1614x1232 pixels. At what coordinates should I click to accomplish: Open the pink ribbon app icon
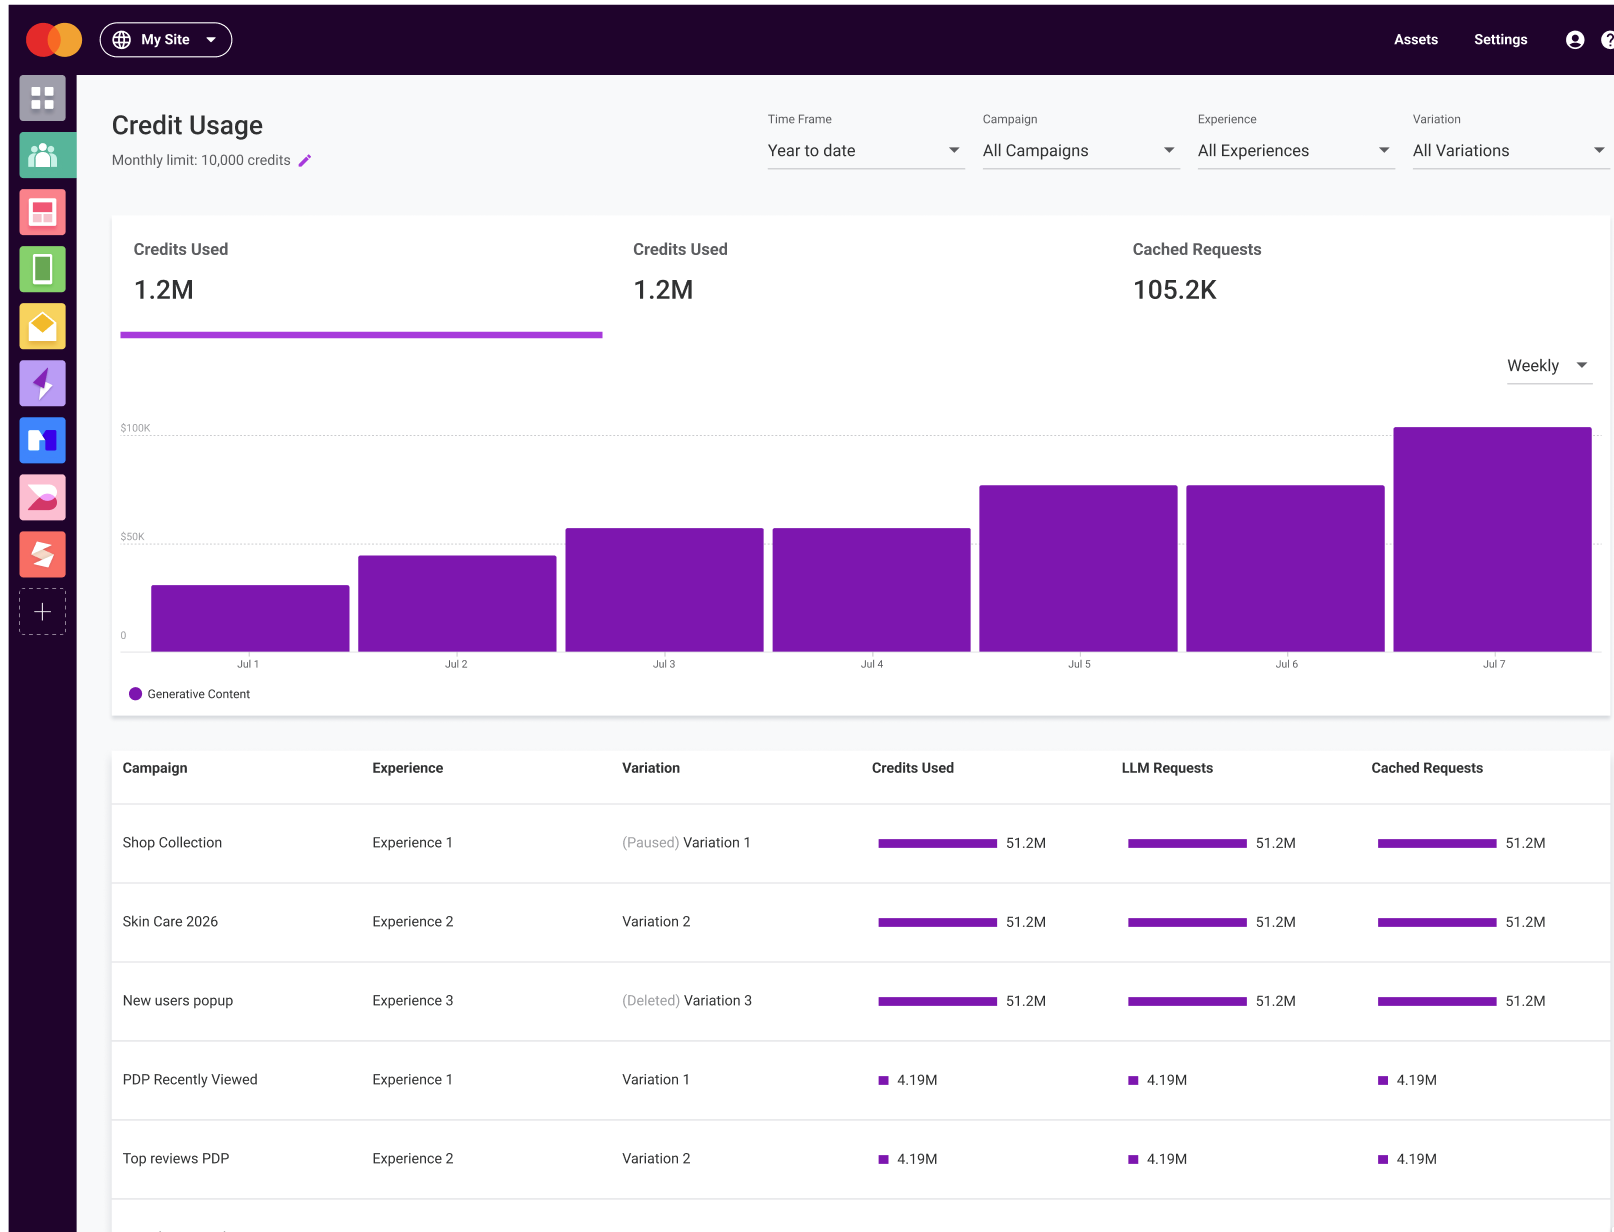[42, 497]
